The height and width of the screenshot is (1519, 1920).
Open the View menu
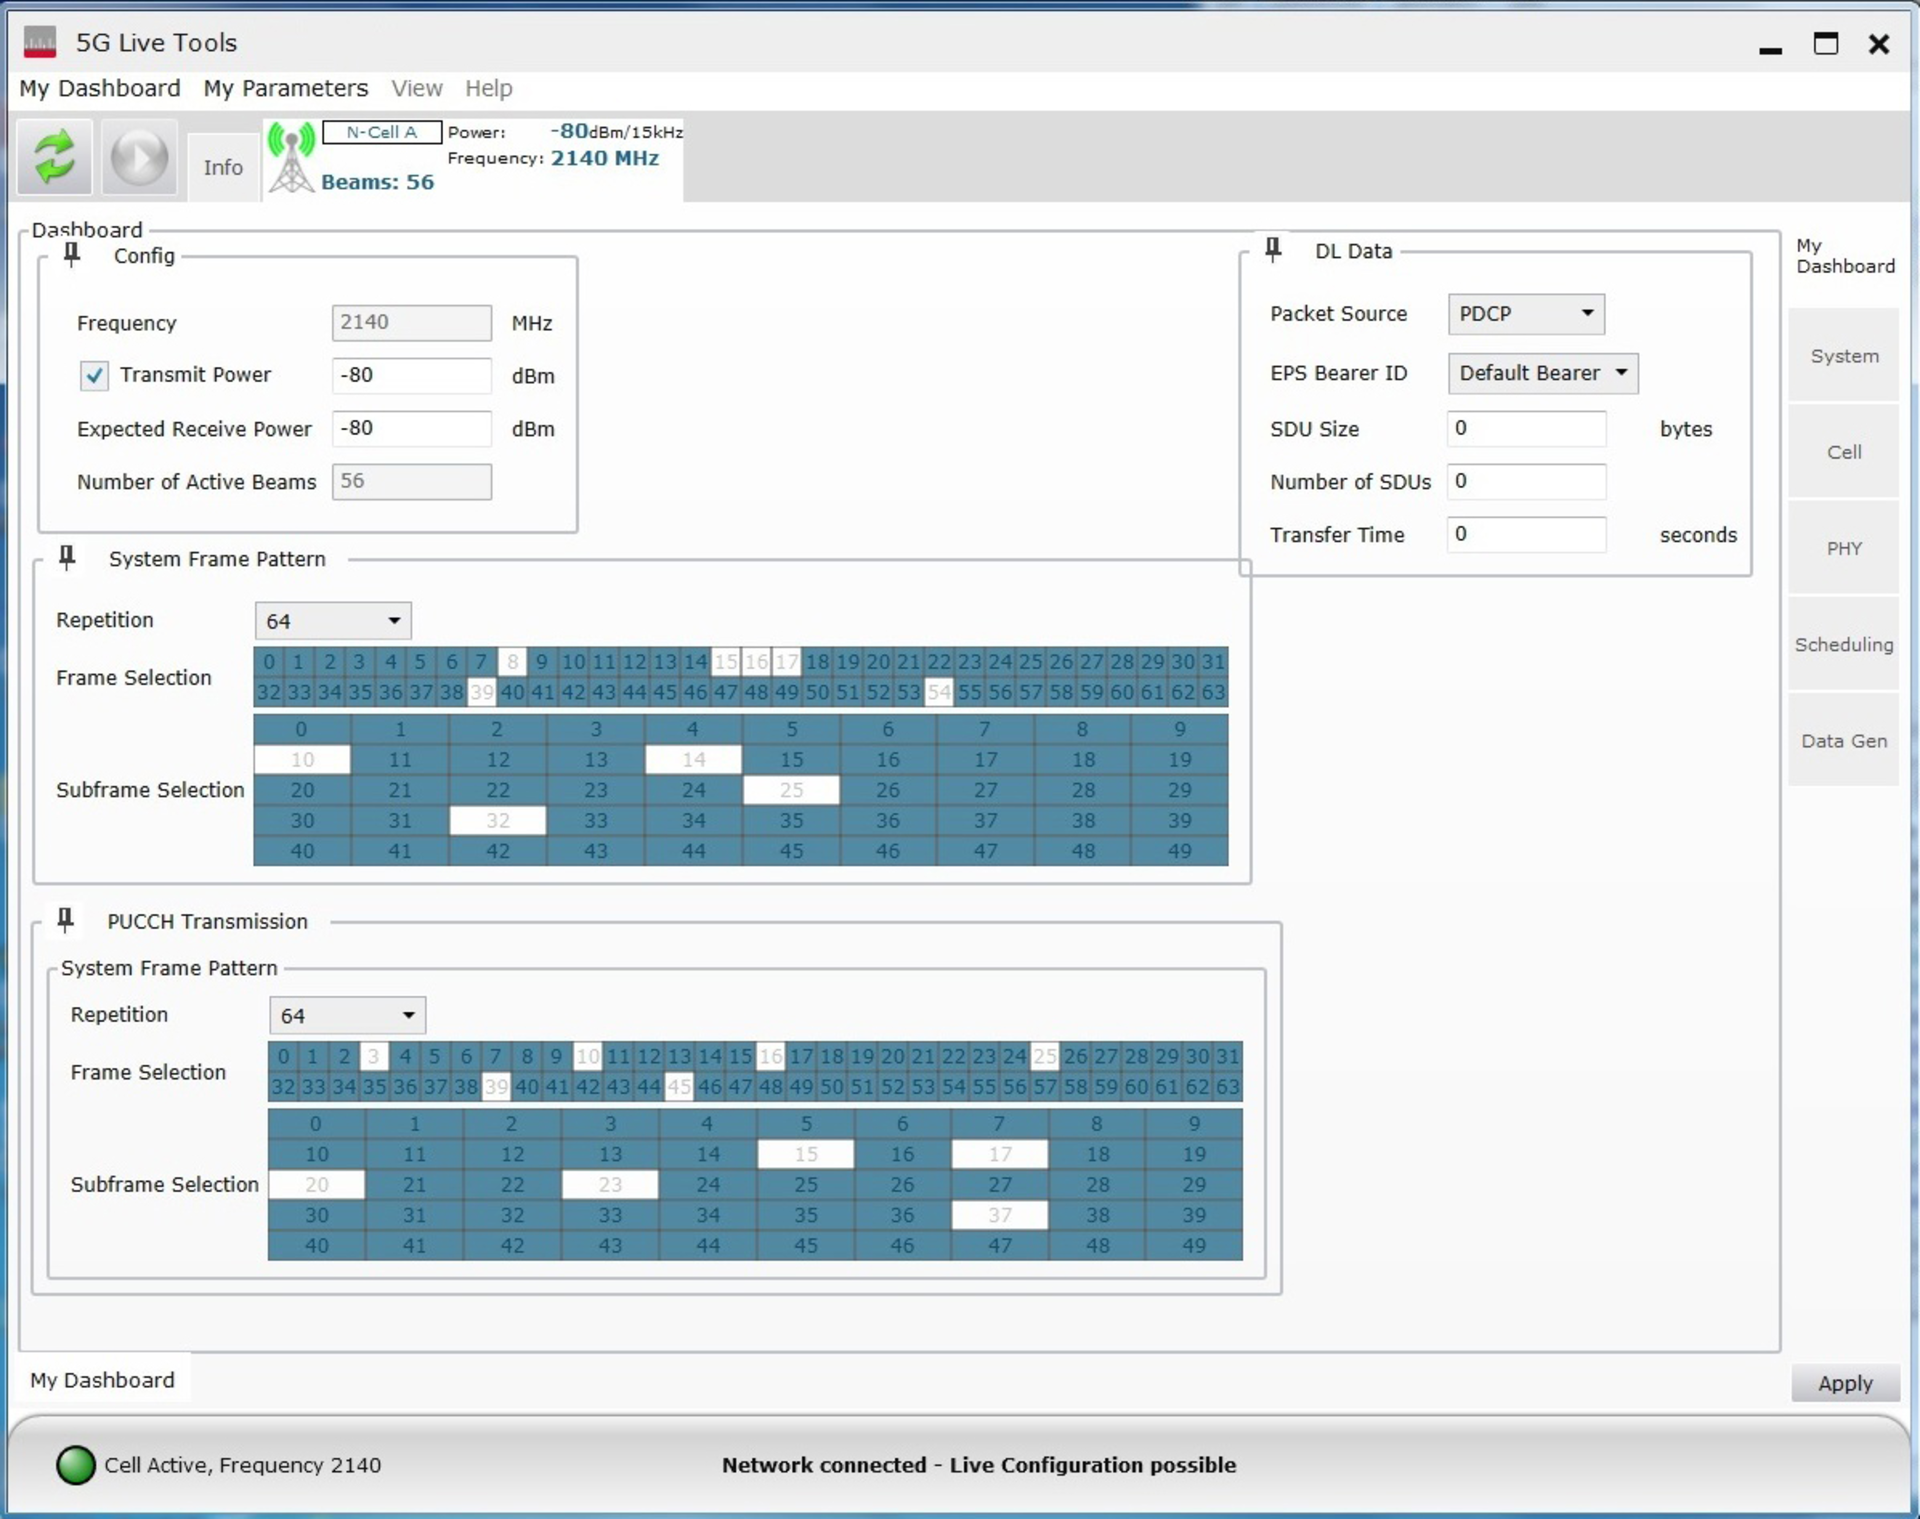tap(416, 88)
